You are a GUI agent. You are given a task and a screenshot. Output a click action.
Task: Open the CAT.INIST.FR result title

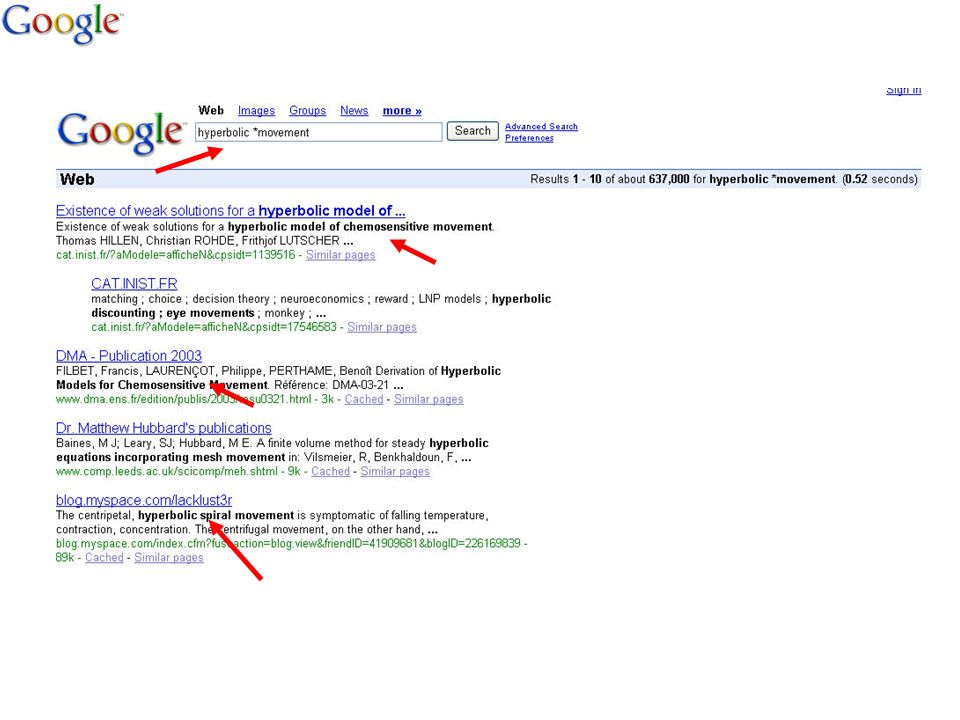(x=134, y=283)
